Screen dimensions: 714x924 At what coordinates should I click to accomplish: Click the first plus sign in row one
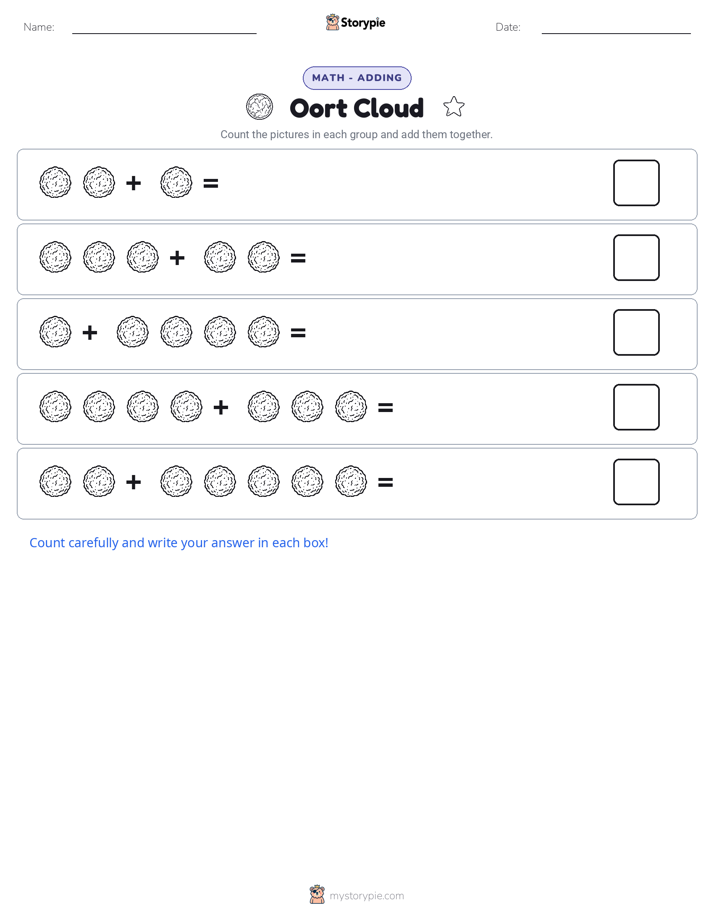[134, 183]
